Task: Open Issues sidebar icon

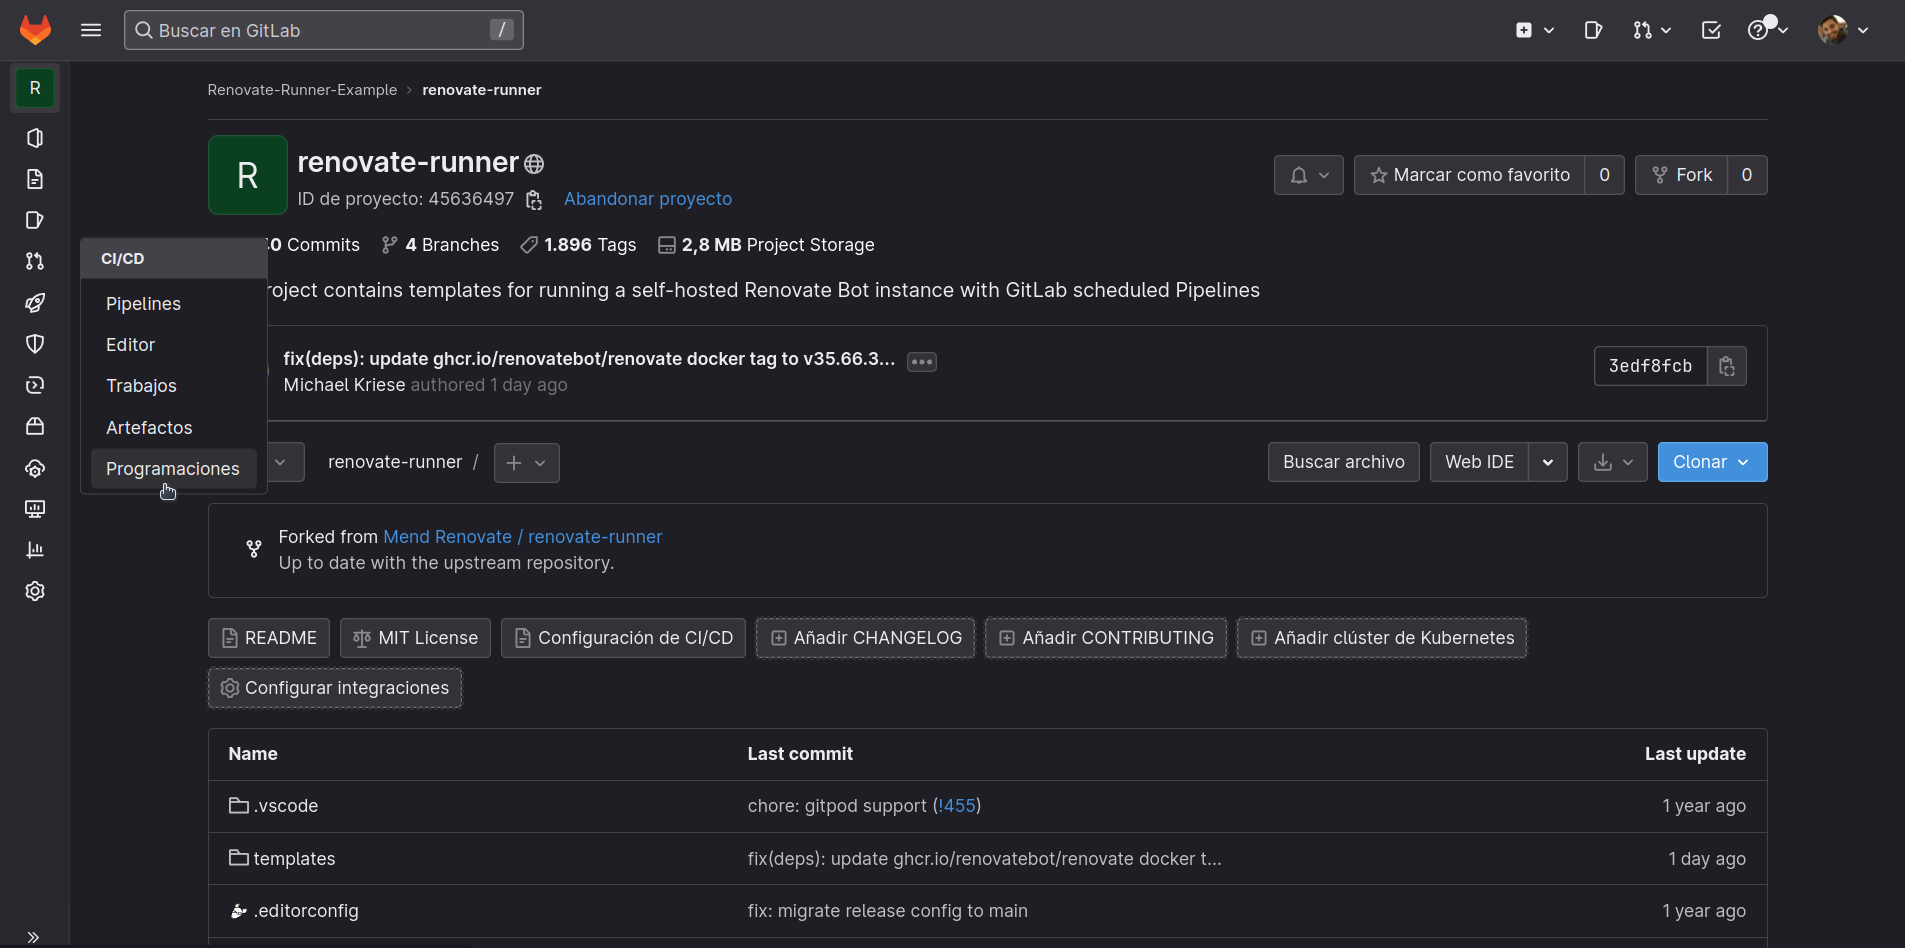Action: (35, 220)
